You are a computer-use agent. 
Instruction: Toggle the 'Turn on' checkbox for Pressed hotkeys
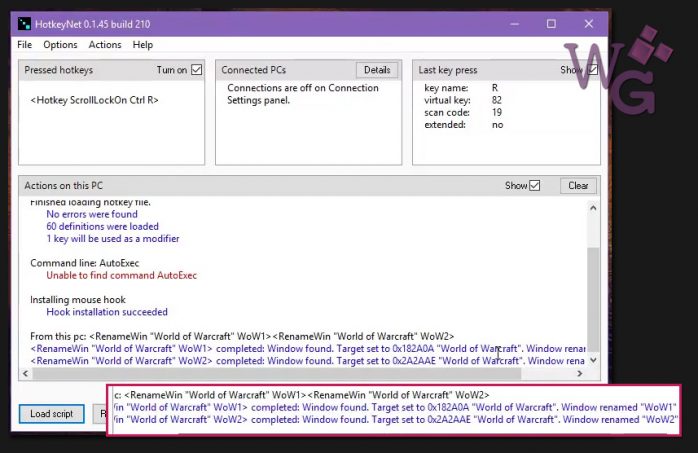[x=196, y=70]
